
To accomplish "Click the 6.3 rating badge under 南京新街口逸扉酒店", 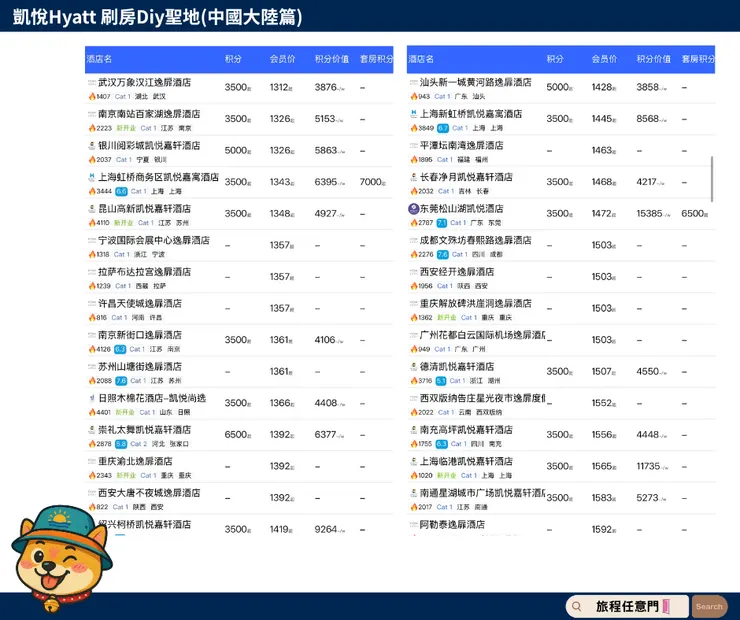I will (120, 349).
